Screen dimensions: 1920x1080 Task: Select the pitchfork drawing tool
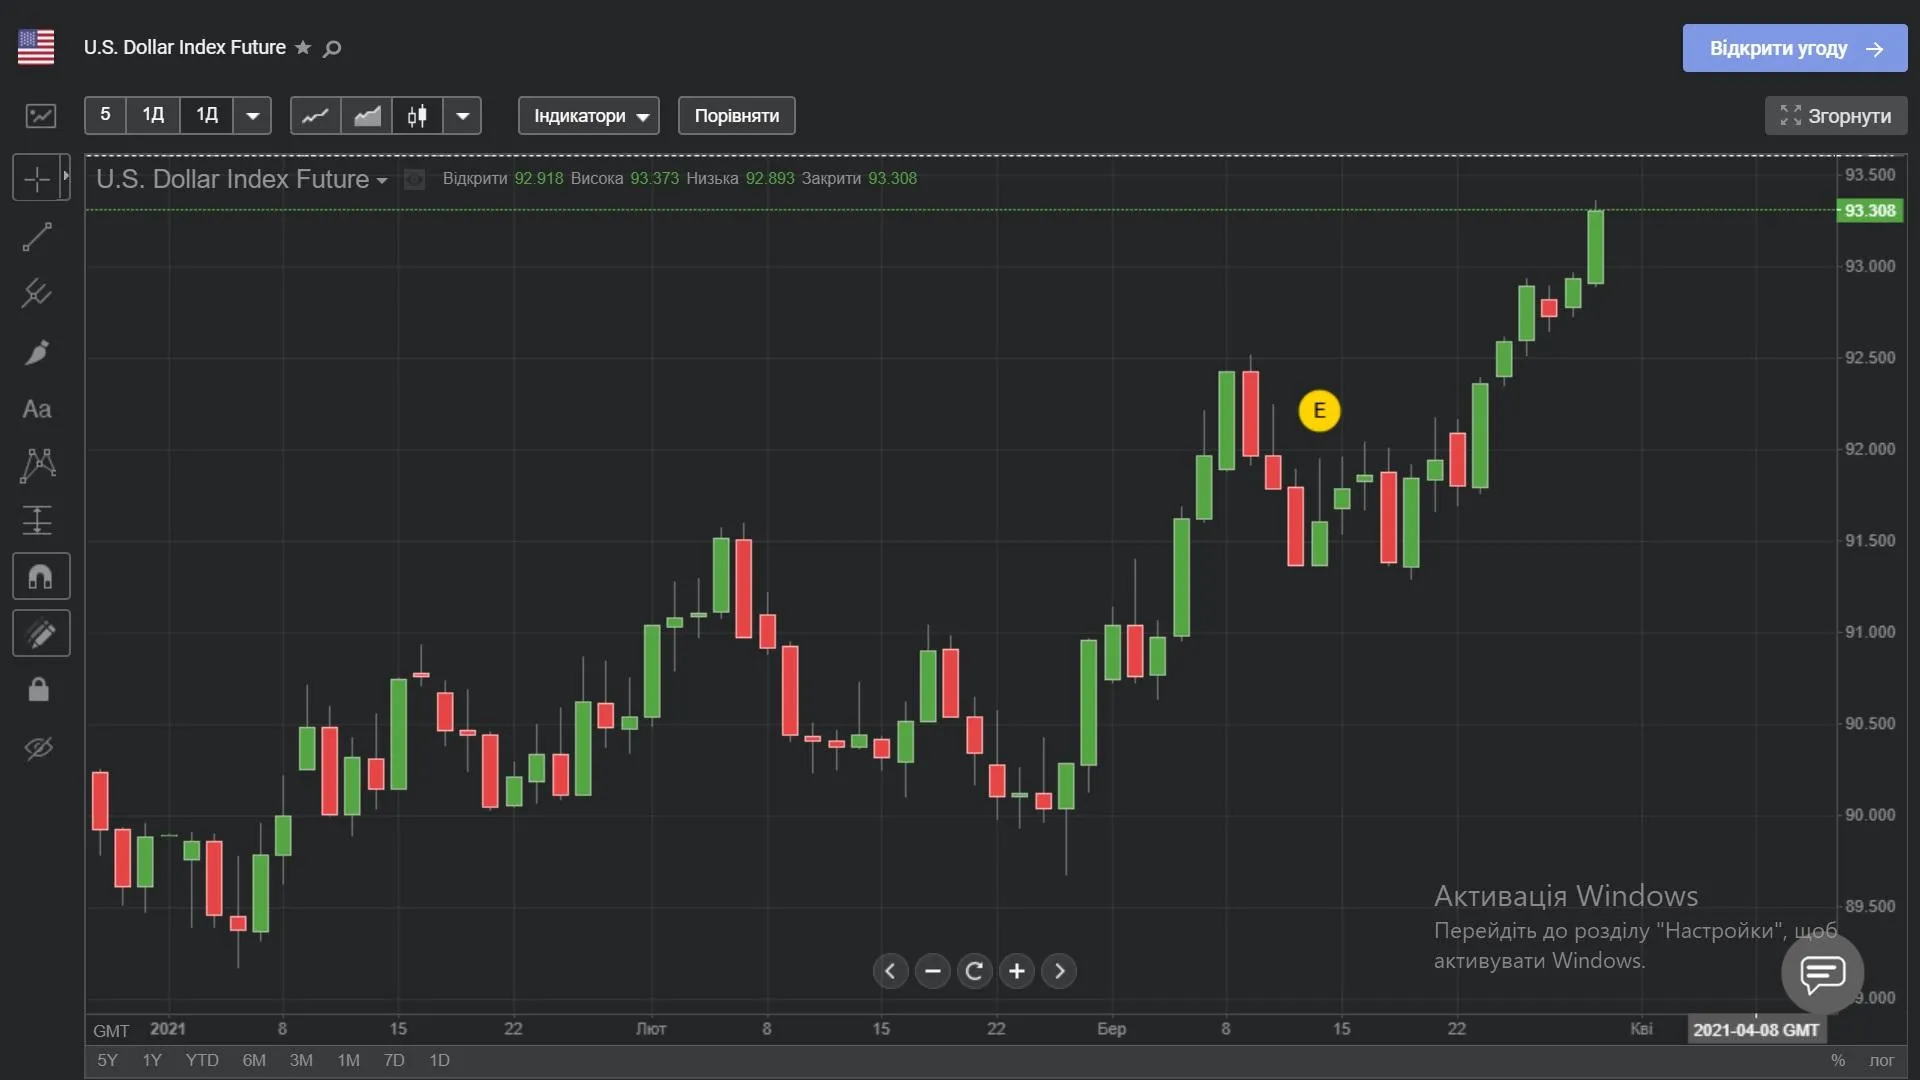click(x=37, y=293)
